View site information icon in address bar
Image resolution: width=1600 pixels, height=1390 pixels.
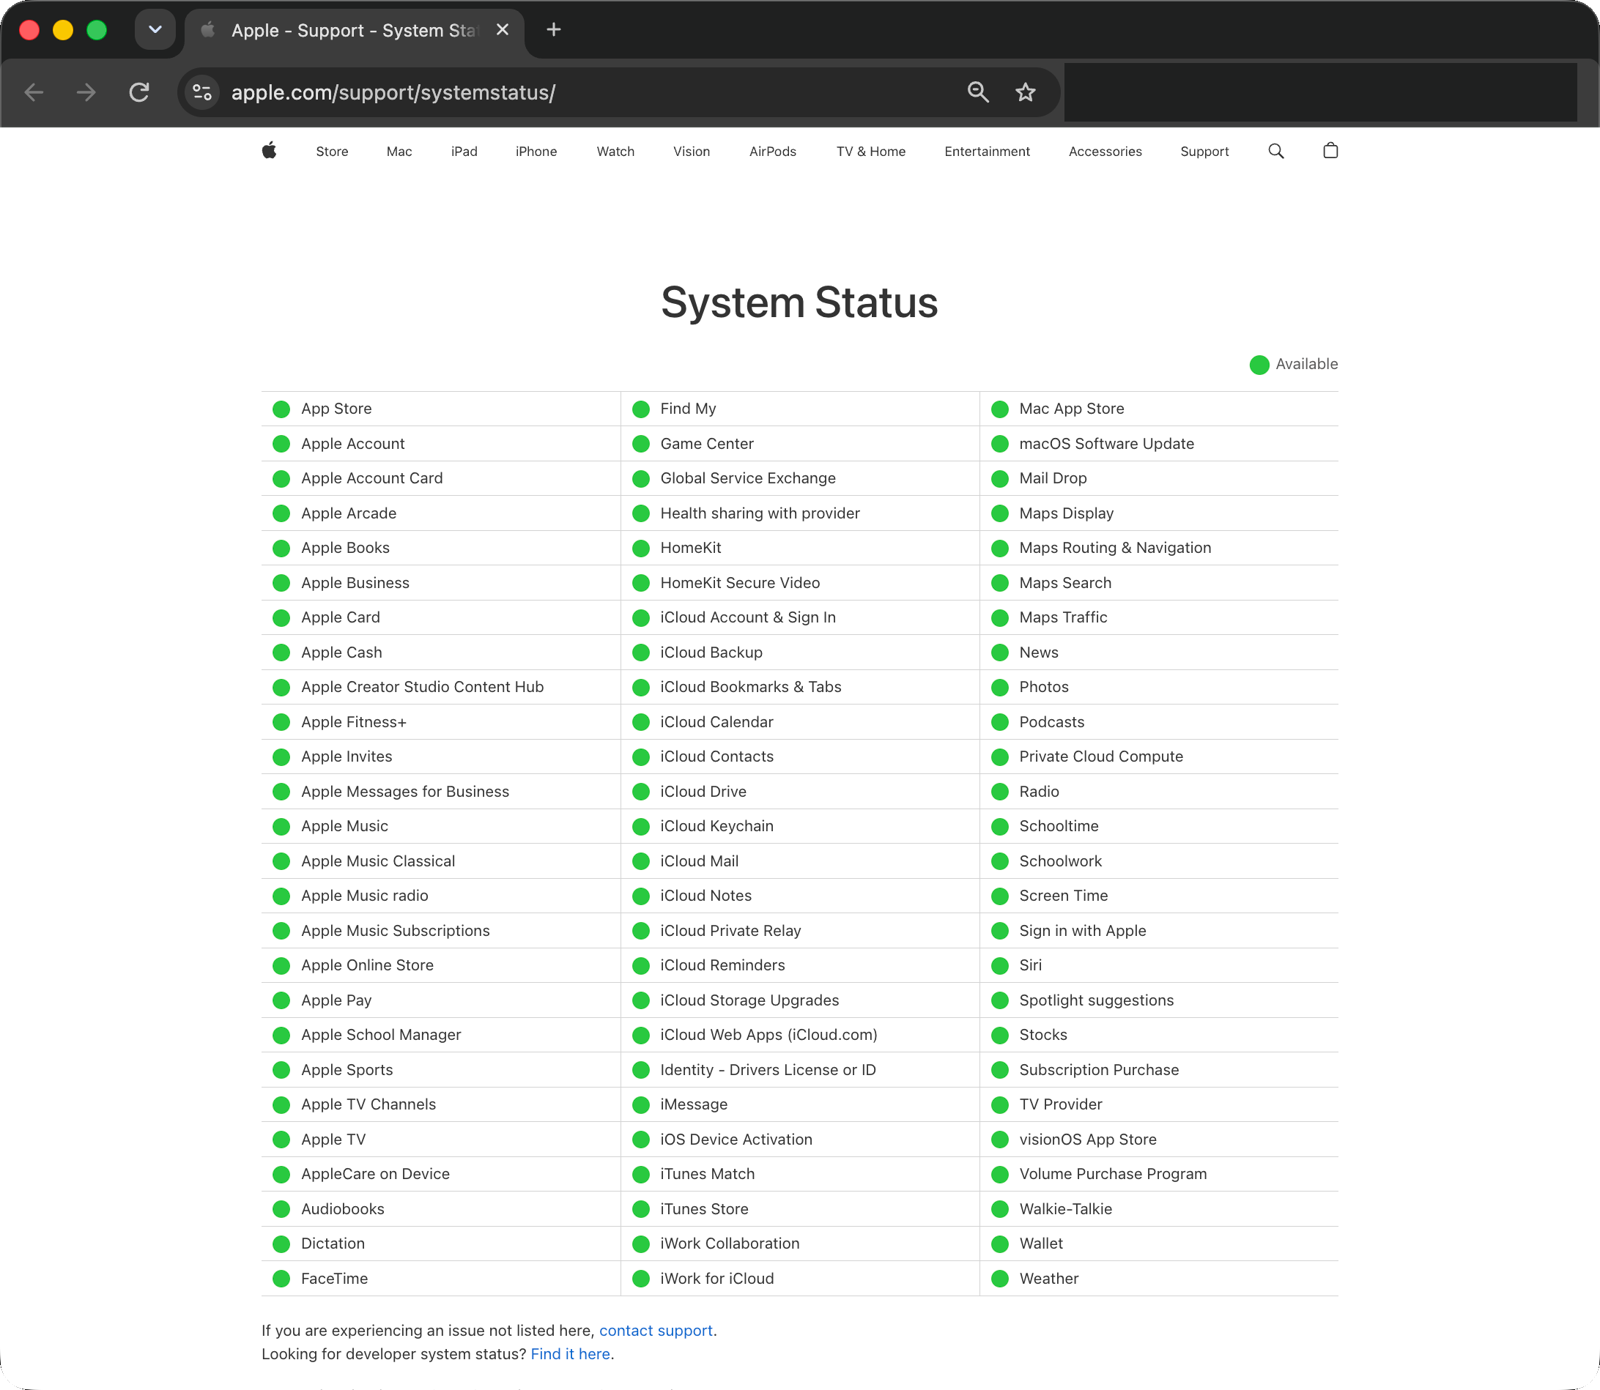[203, 92]
